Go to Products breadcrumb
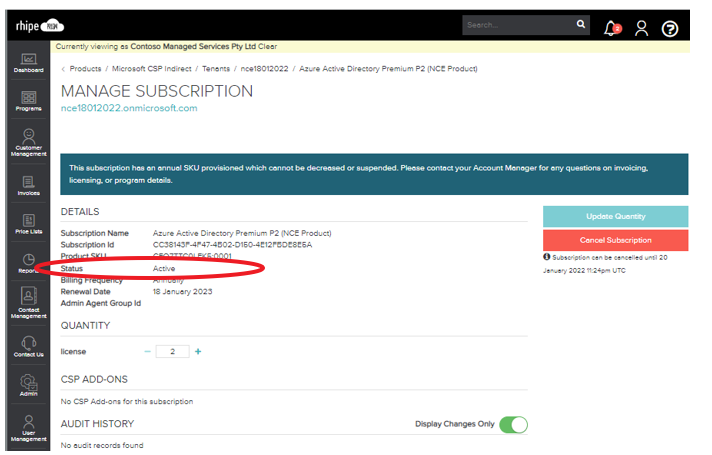The width and height of the screenshot is (712, 455). (85, 69)
